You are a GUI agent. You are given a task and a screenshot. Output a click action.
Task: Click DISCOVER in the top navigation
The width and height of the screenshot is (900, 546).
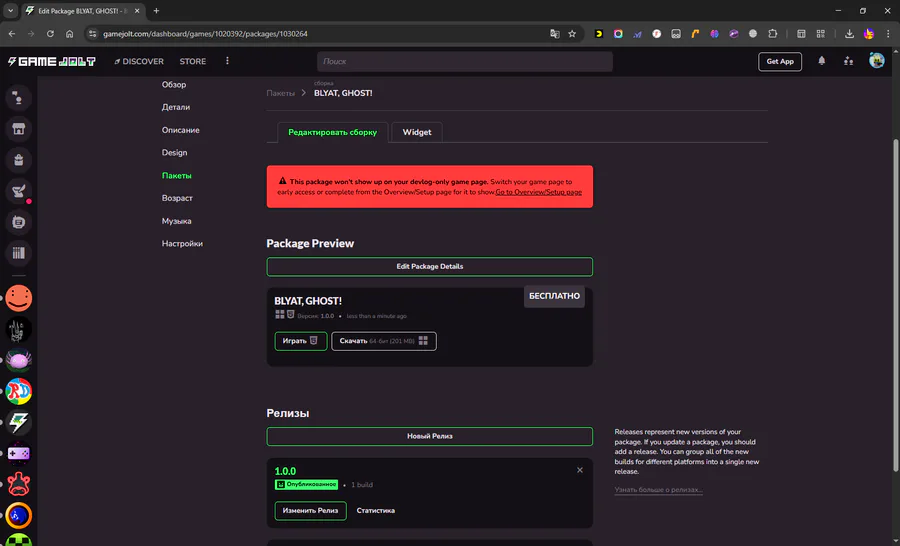coord(139,61)
